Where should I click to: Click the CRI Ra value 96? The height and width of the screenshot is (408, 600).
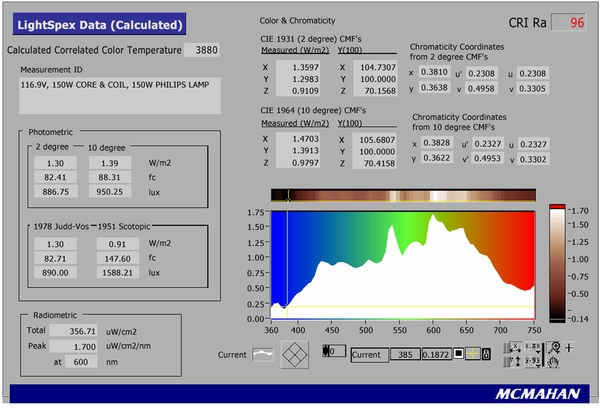(x=569, y=23)
